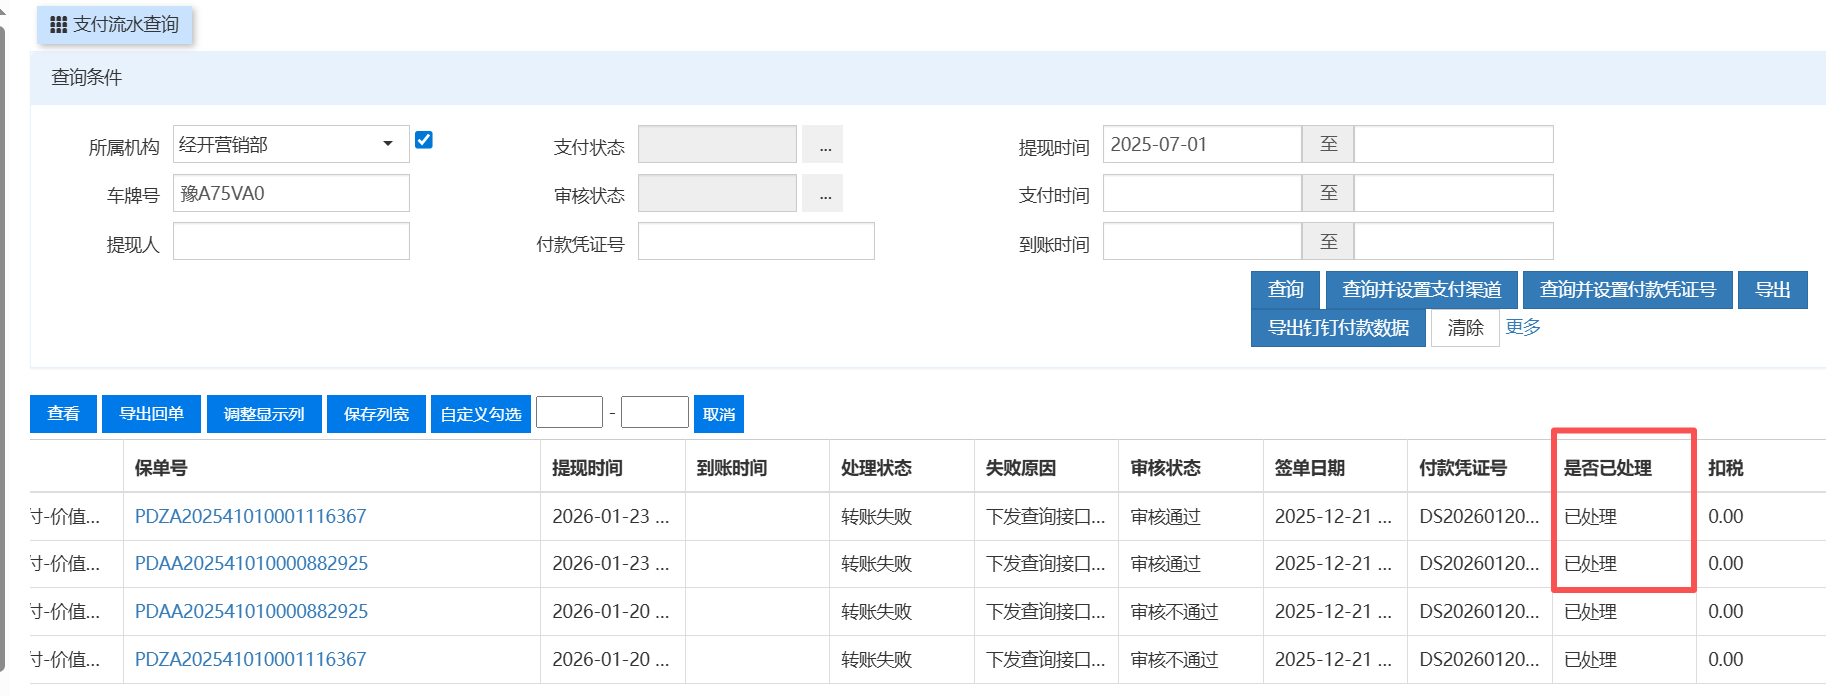Click the 下发查询接口... cell in last row

1046,660
